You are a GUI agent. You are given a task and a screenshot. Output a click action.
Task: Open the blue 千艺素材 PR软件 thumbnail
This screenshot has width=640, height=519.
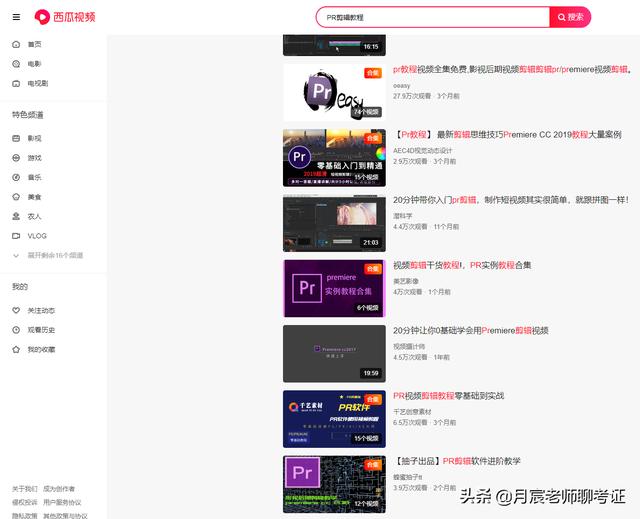[334, 419]
